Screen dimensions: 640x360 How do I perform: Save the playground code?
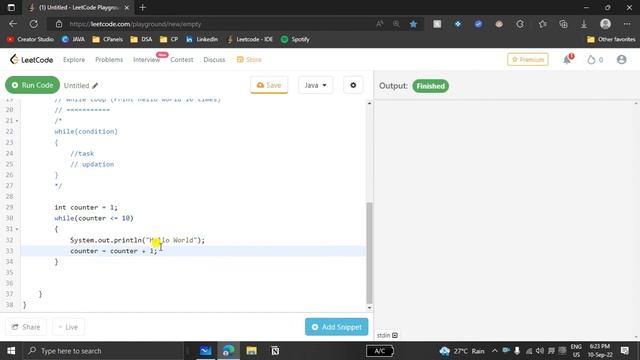[269, 85]
